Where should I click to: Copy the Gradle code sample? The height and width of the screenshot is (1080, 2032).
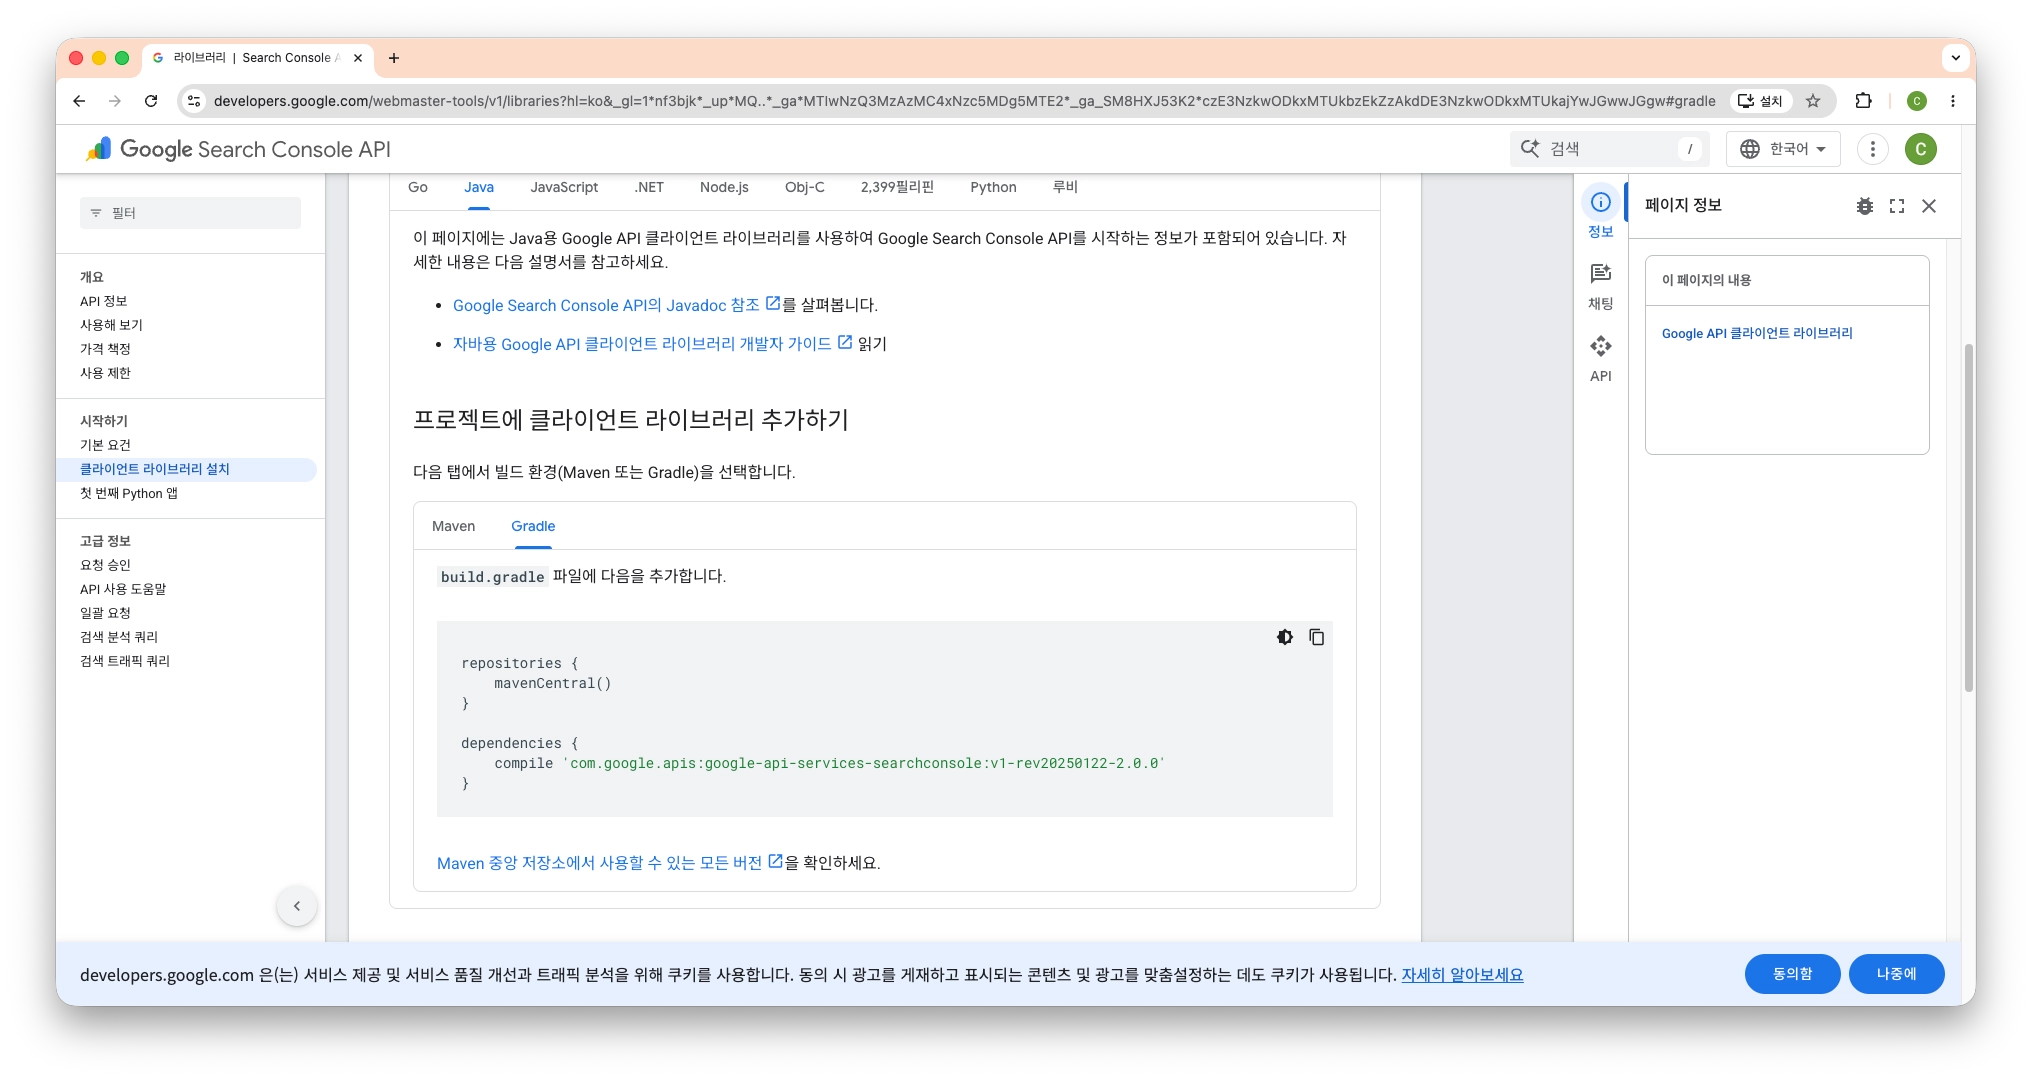pos(1317,637)
